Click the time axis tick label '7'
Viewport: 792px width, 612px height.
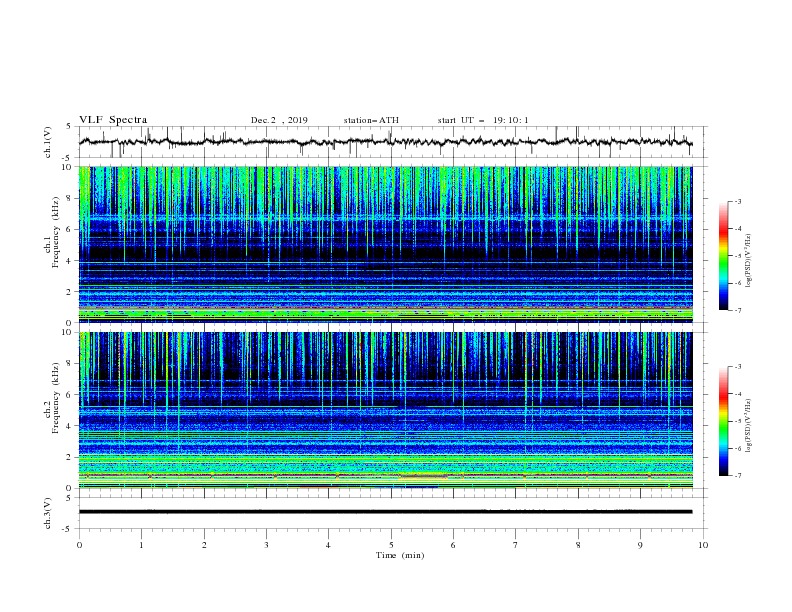point(516,545)
